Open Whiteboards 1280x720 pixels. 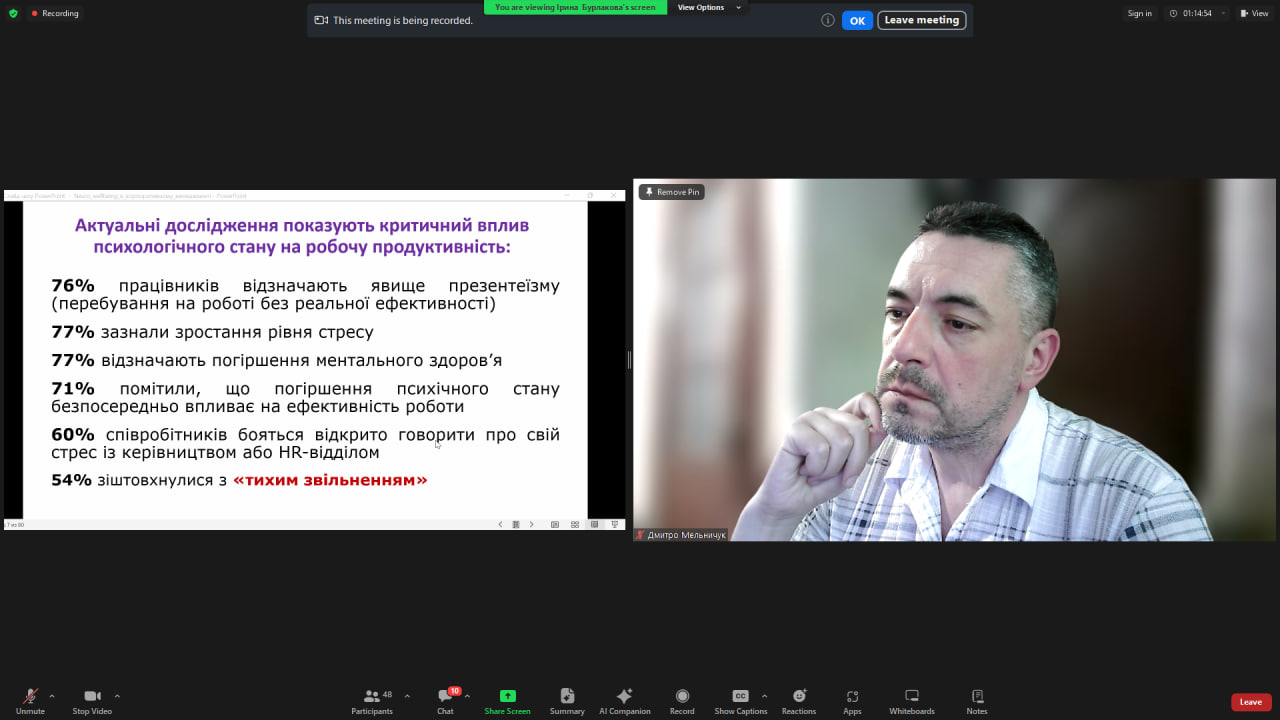coord(912,701)
